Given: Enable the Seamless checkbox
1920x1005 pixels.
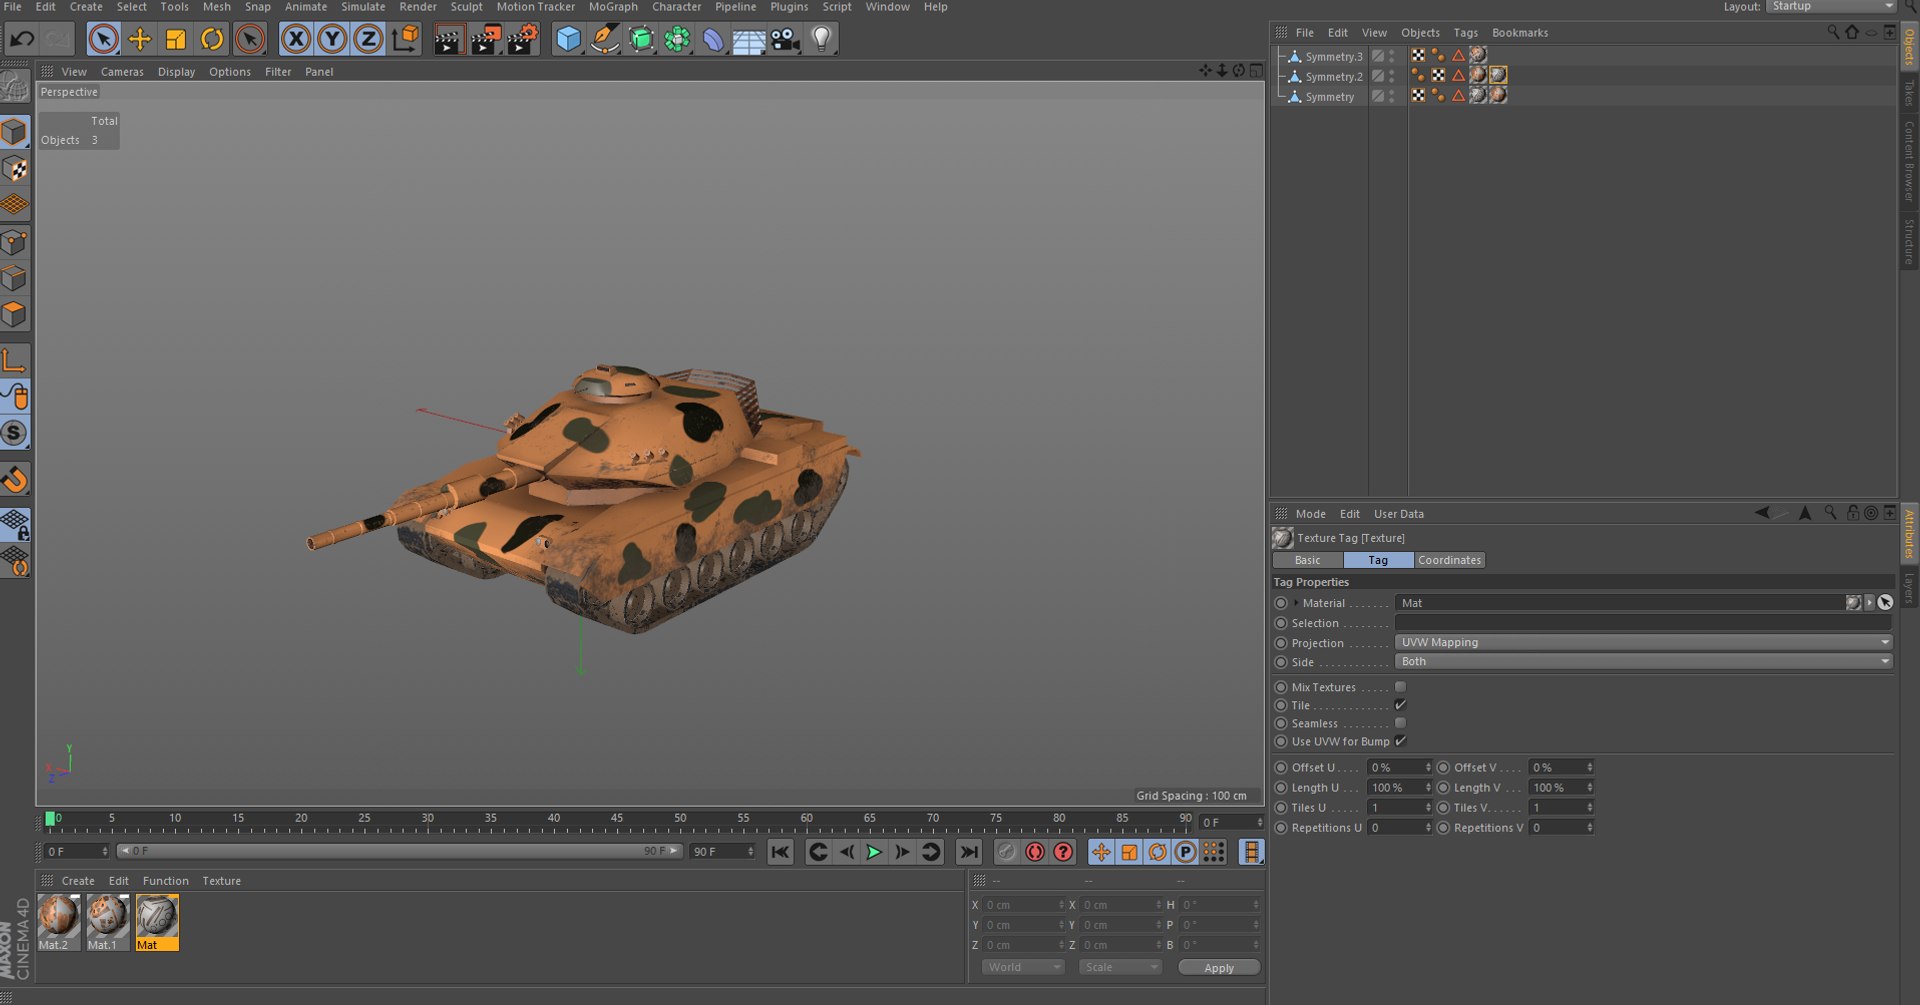Looking at the screenshot, I should [1400, 723].
